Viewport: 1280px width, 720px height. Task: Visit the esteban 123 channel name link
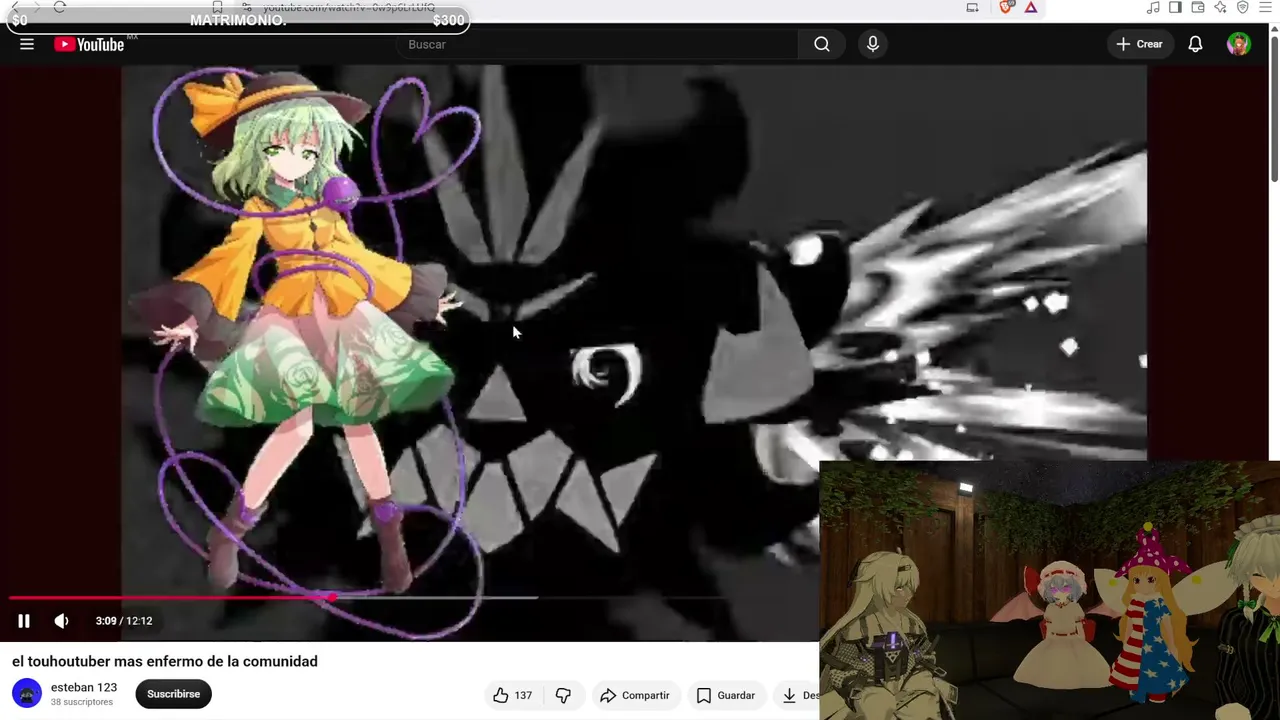tap(84, 687)
